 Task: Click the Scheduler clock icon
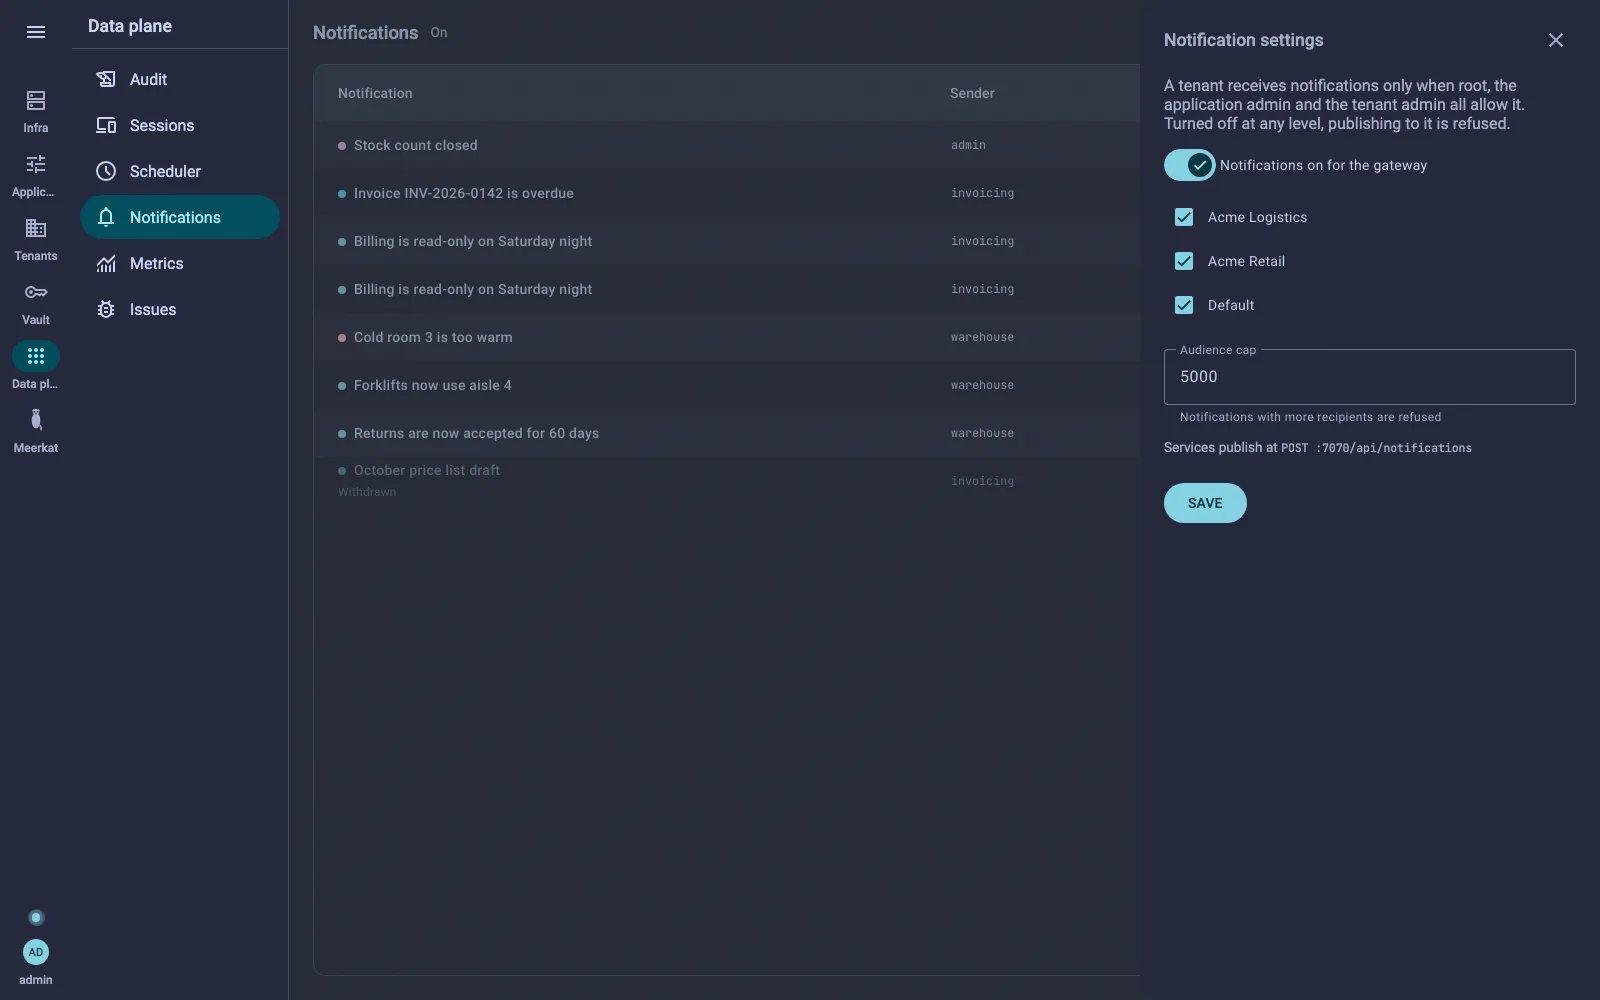pyautogui.click(x=106, y=171)
